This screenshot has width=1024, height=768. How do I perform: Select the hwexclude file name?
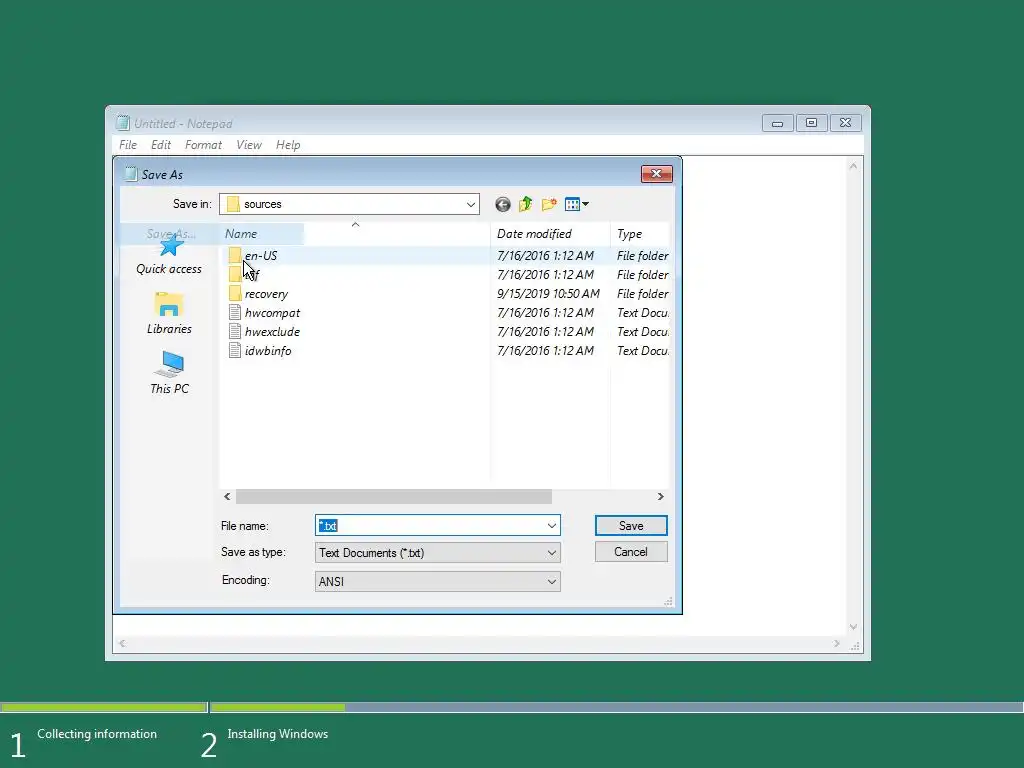272,332
